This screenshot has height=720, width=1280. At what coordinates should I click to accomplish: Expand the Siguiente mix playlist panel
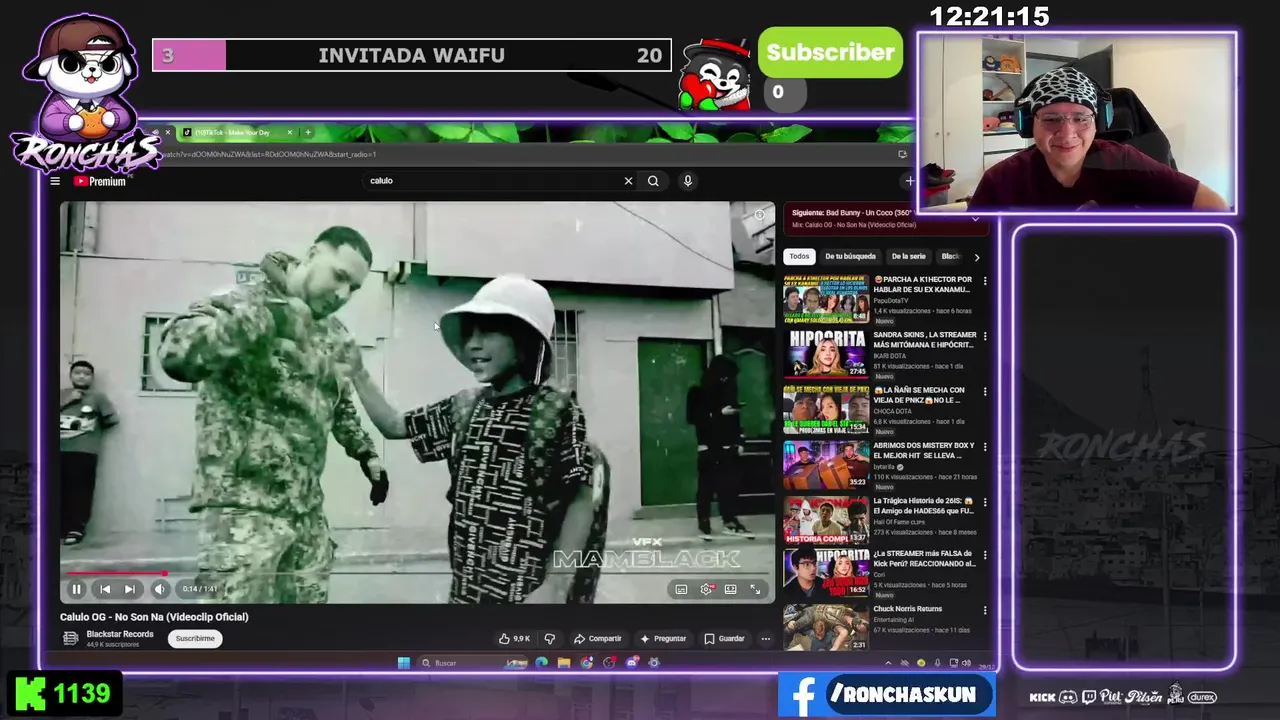975,218
